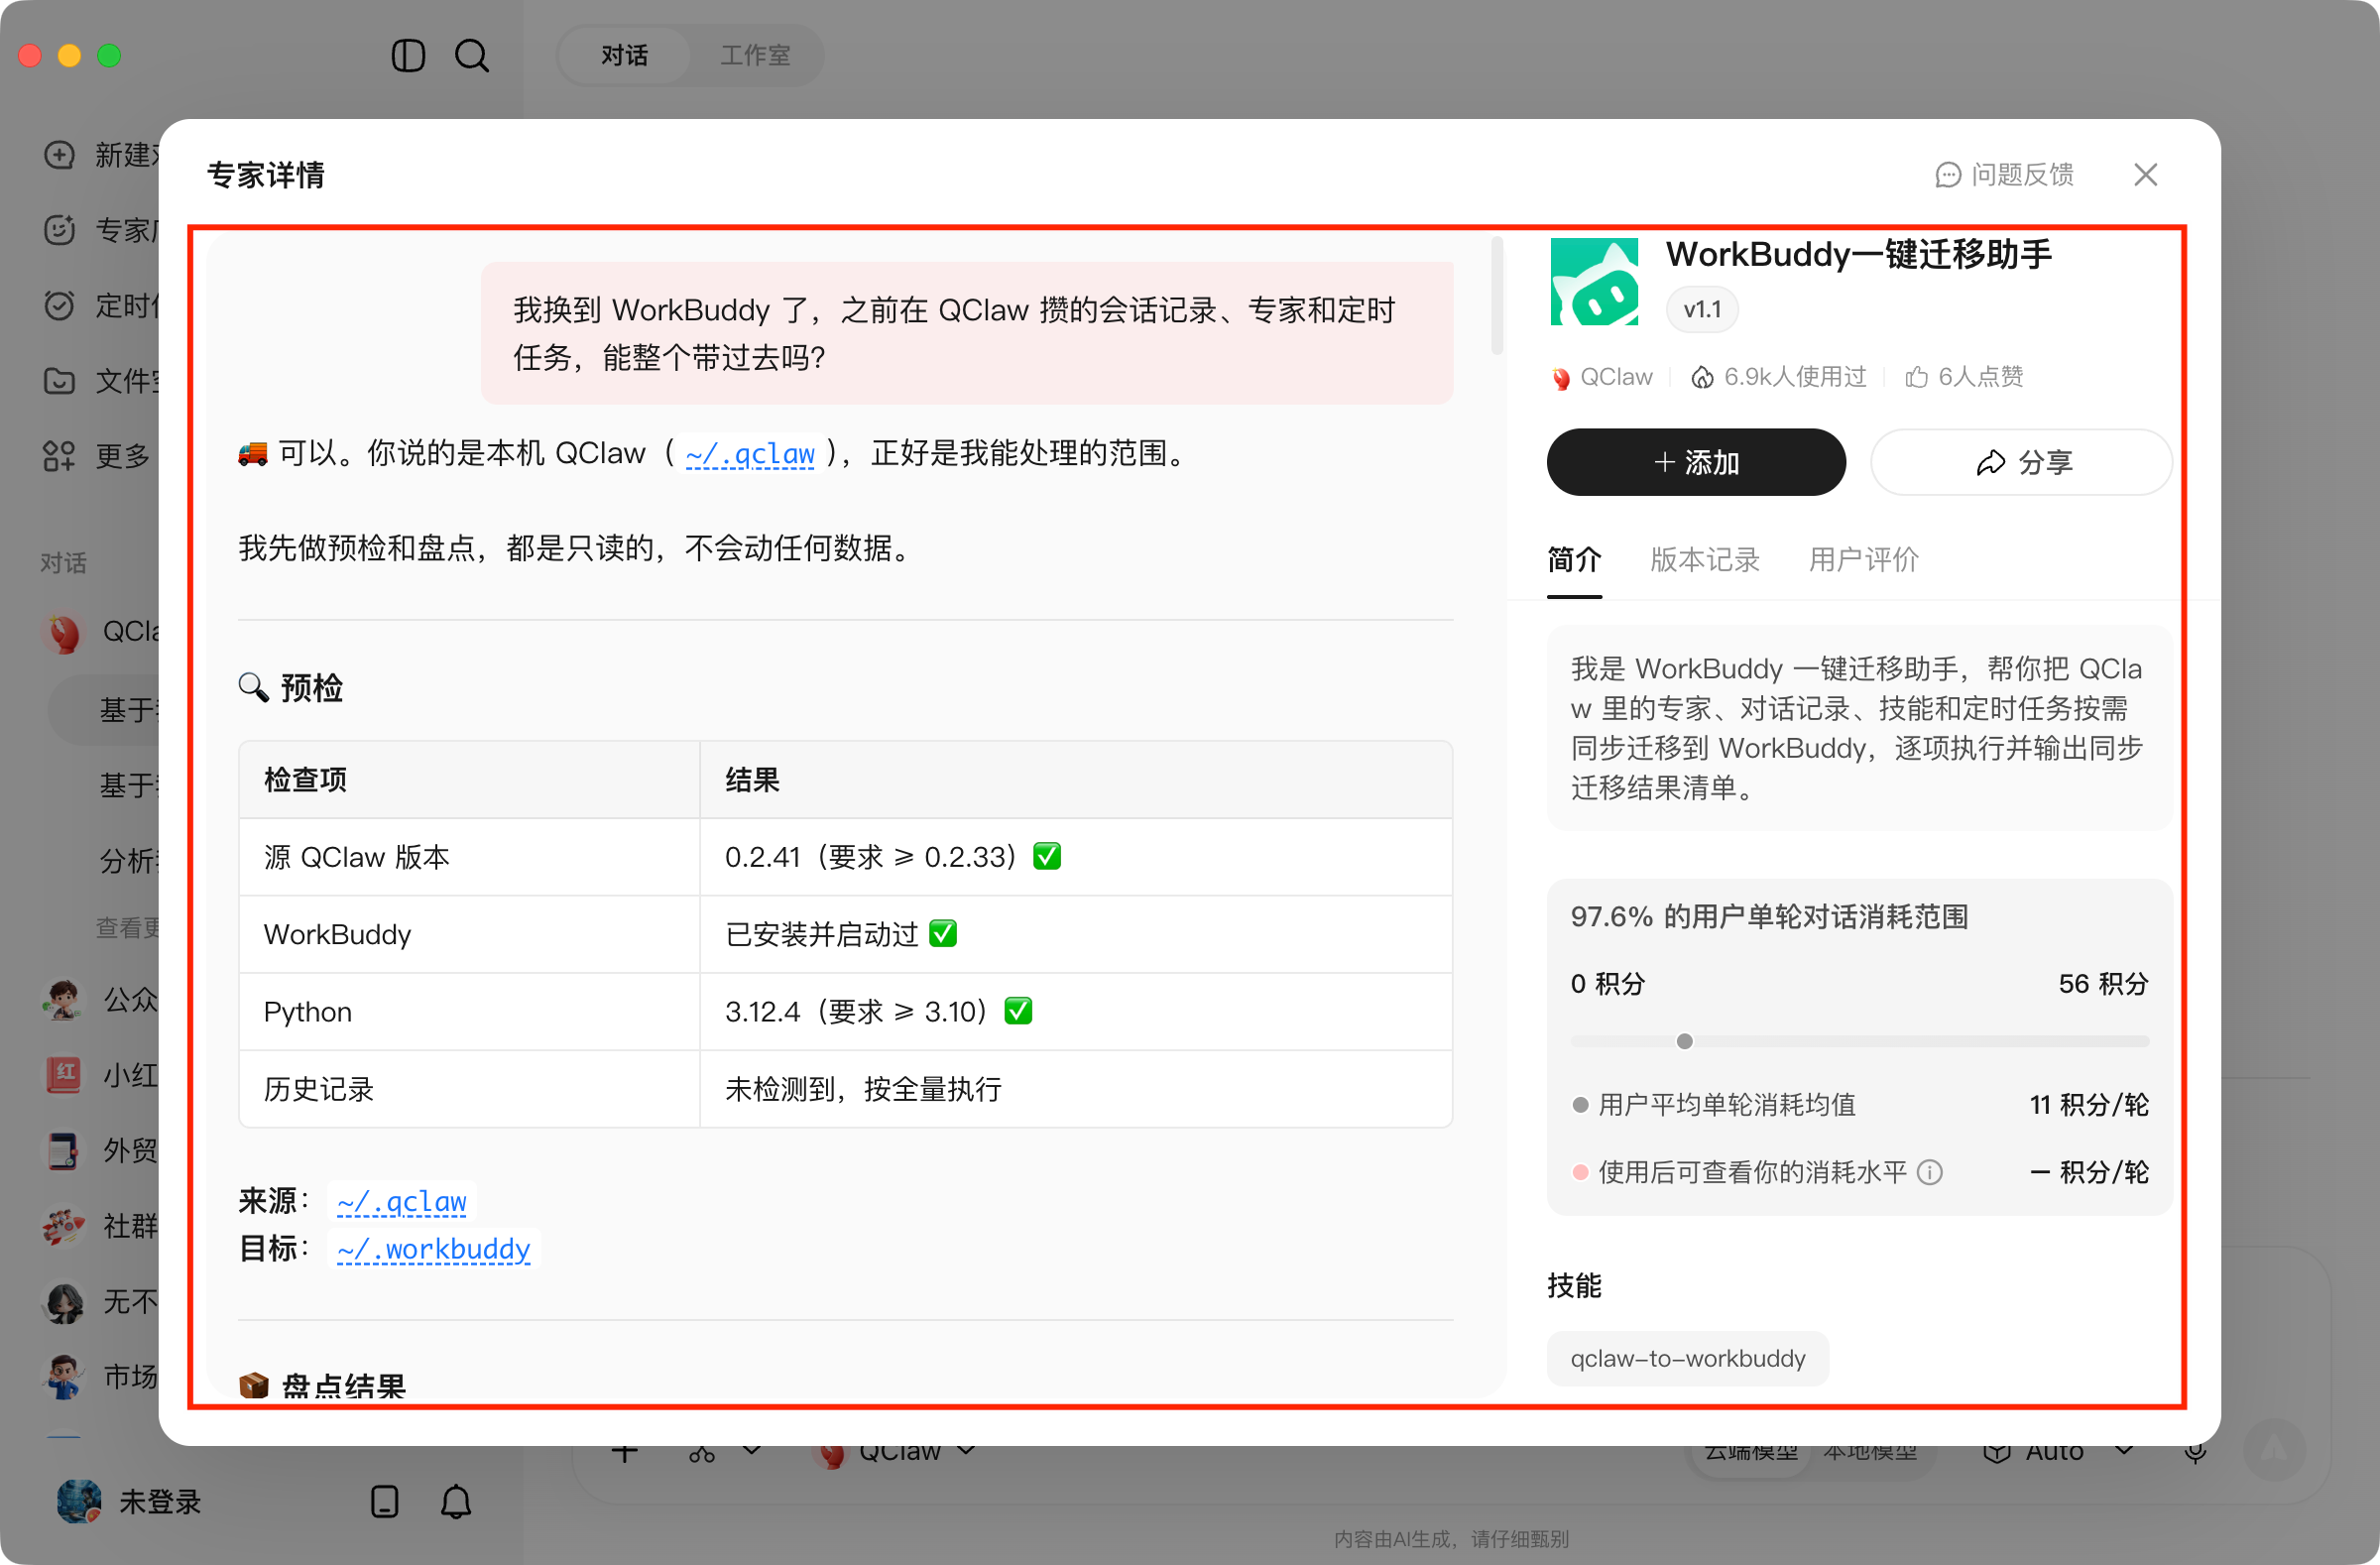
Task: Click the 市场 expert avatar in sidebar
Action: (x=64, y=1378)
